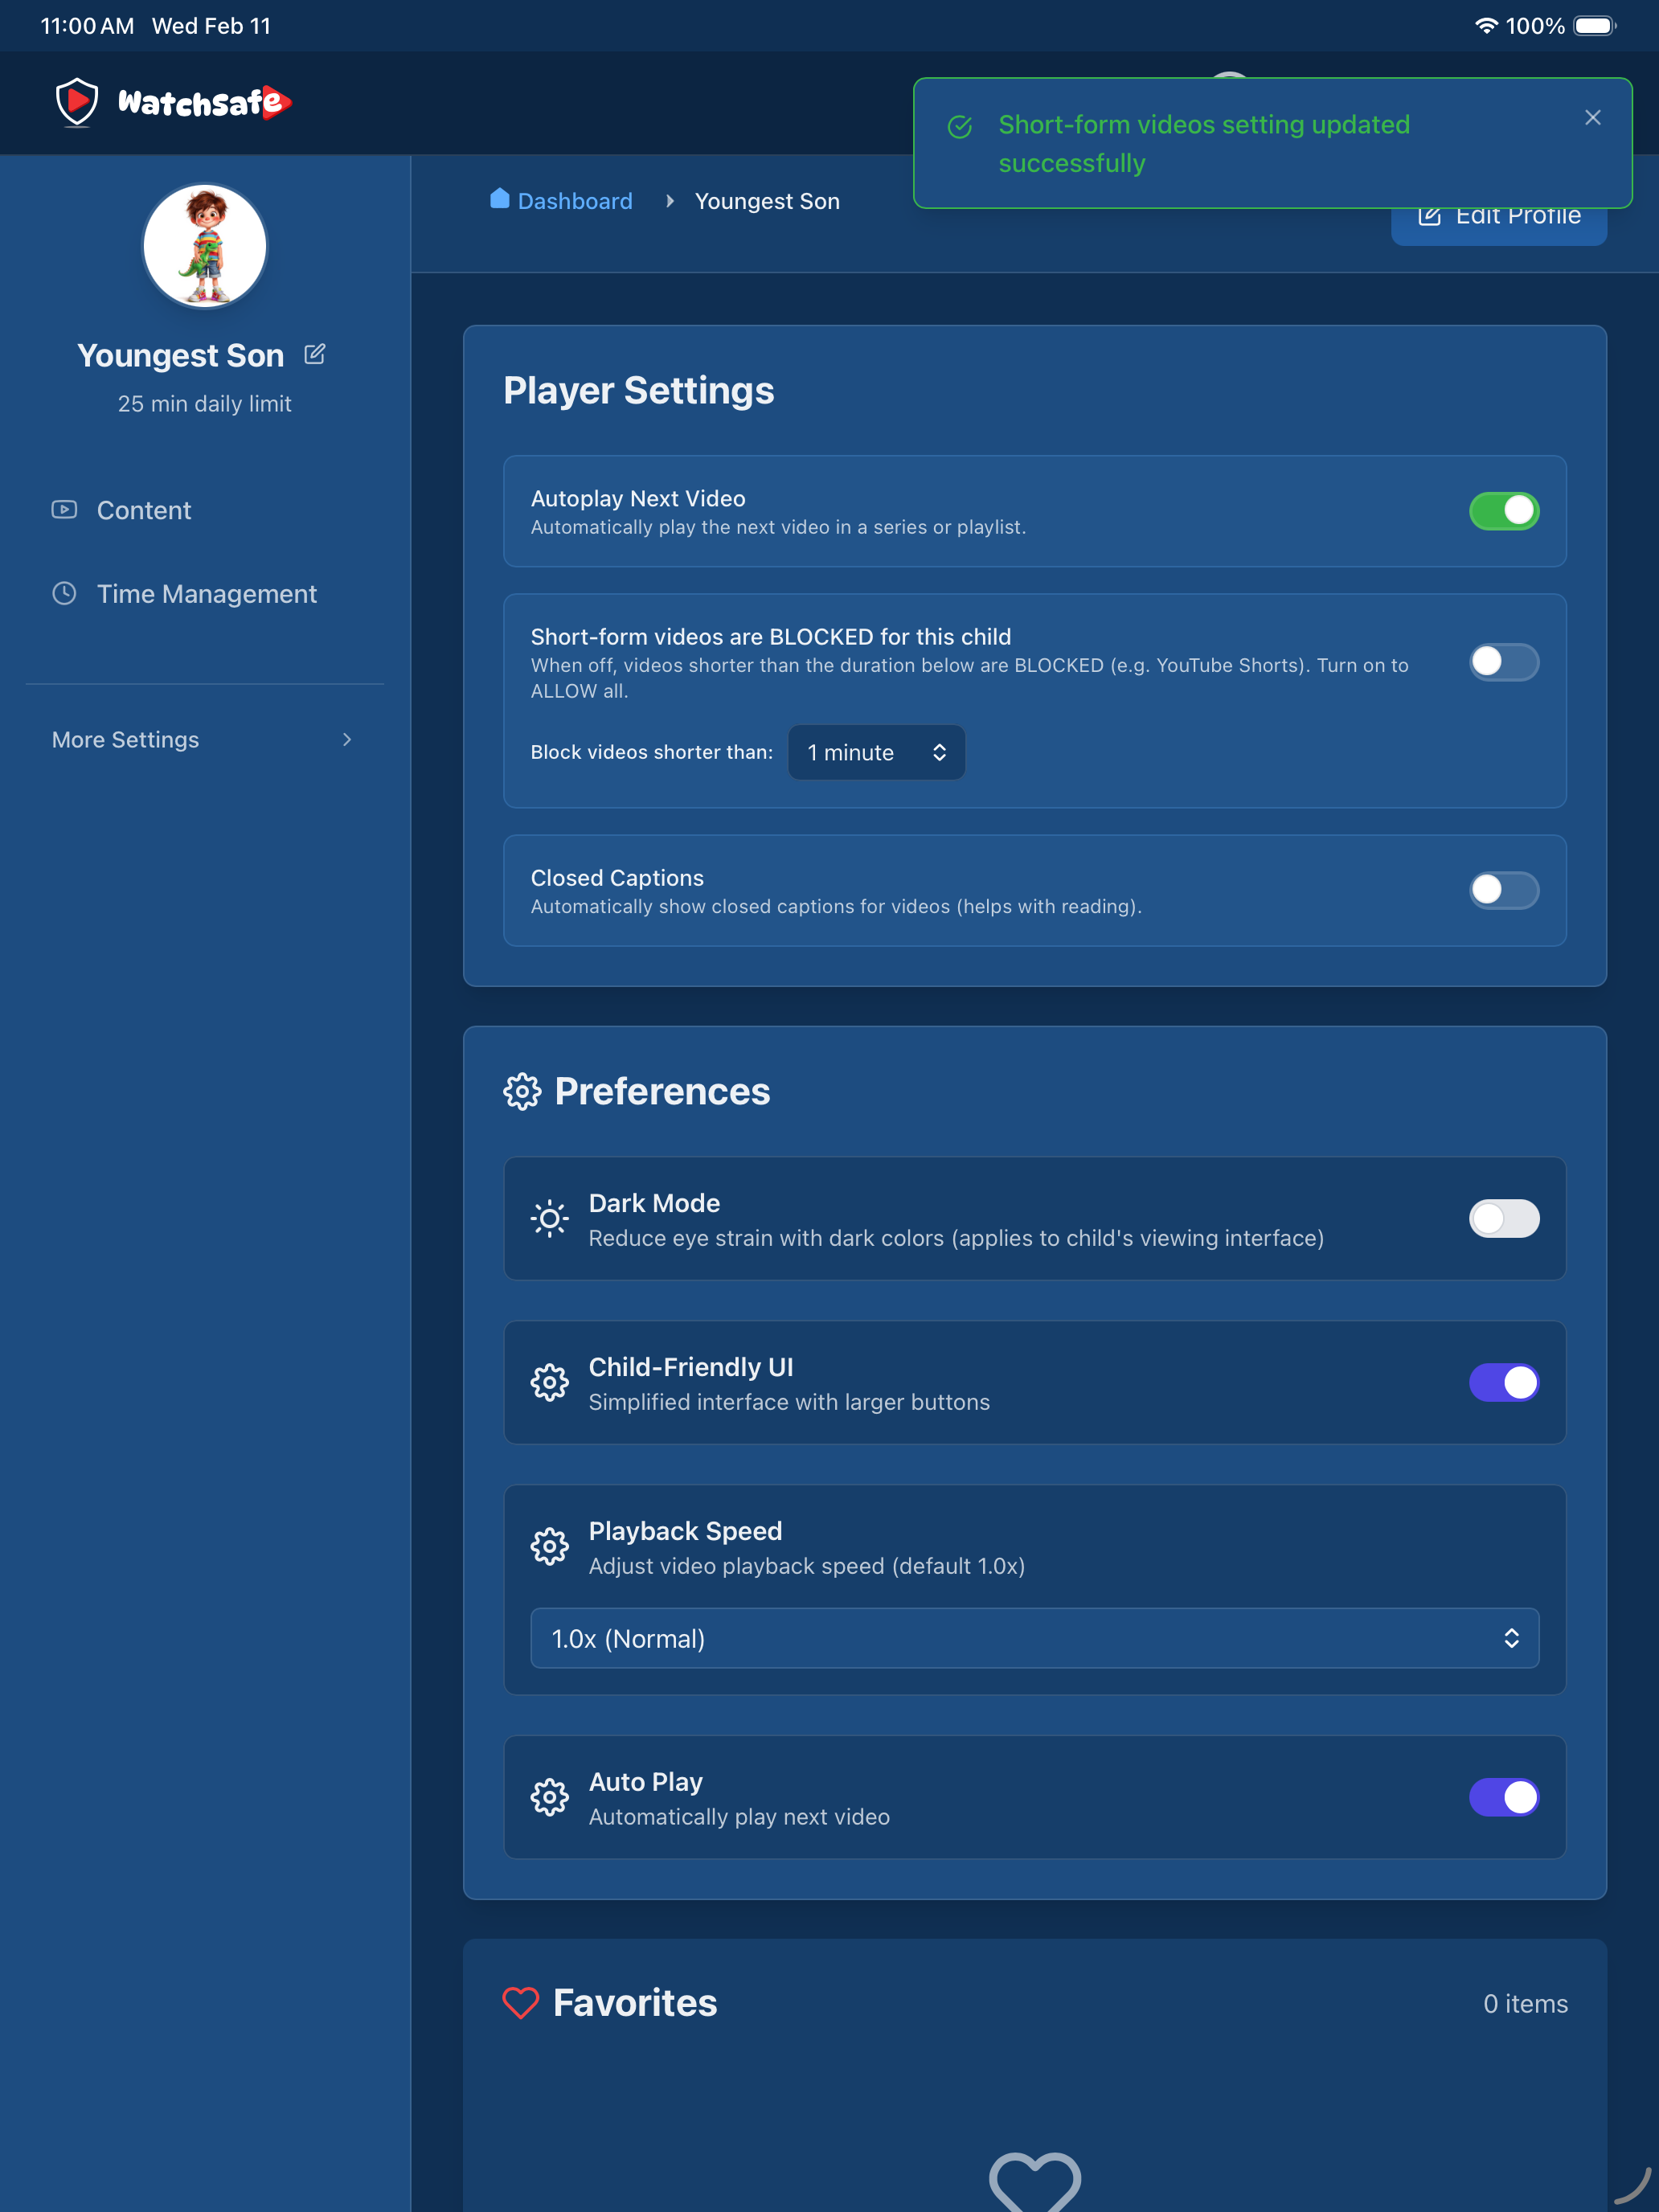The width and height of the screenshot is (1659, 2212).
Task: Click the battery icon in status bar
Action: click(1594, 26)
